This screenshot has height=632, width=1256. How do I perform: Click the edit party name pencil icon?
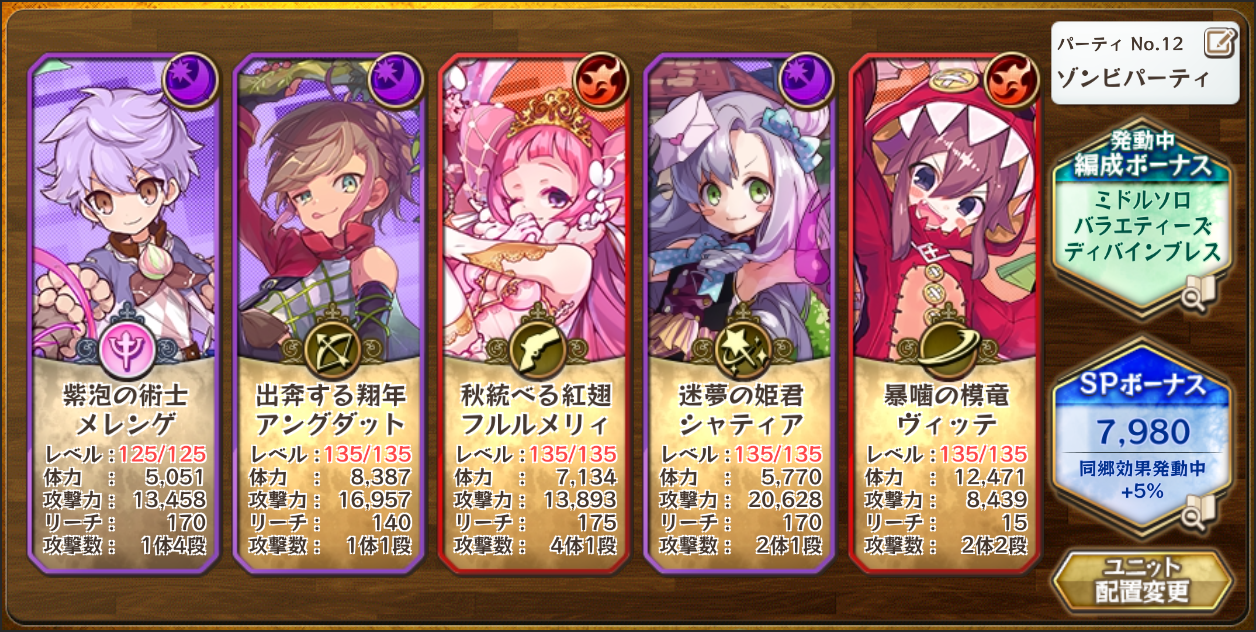[x=1219, y=43]
